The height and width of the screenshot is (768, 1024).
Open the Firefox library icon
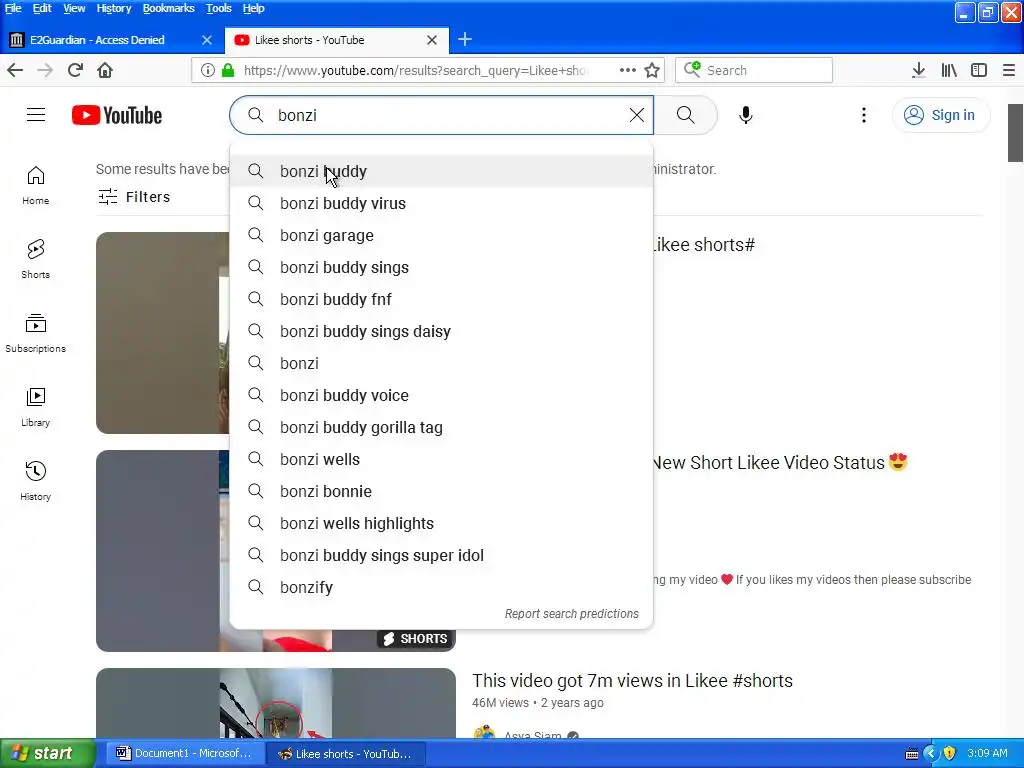point(948,70)
